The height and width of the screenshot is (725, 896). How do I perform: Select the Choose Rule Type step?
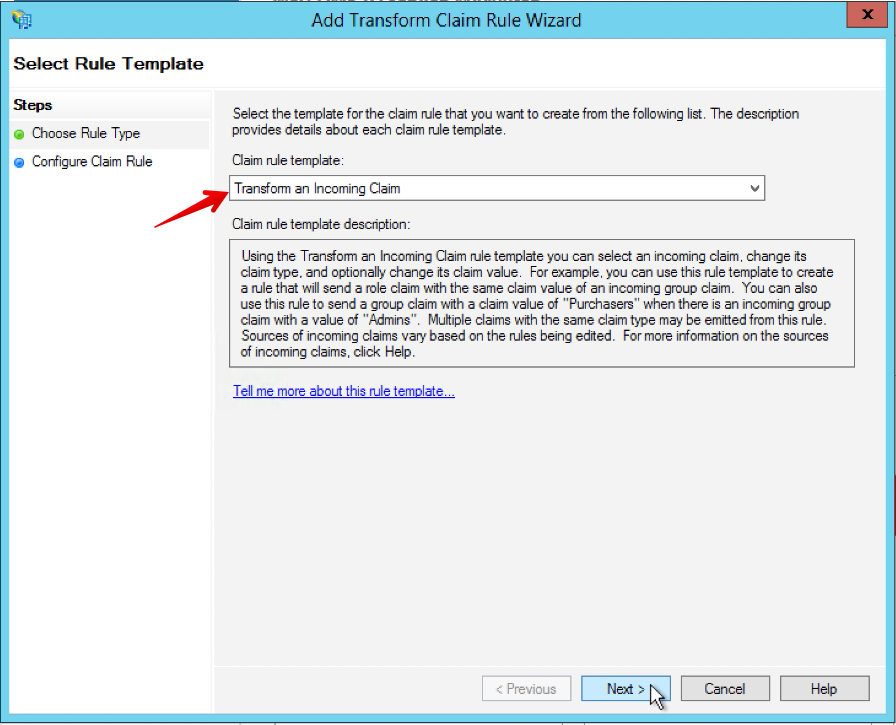click(86, 134)
